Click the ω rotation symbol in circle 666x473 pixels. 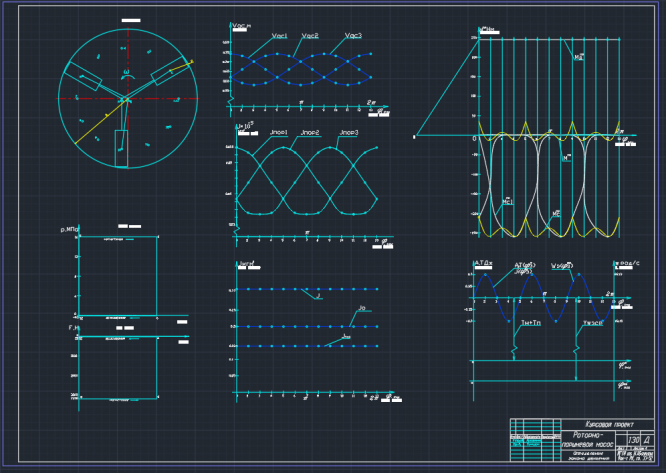127,72
